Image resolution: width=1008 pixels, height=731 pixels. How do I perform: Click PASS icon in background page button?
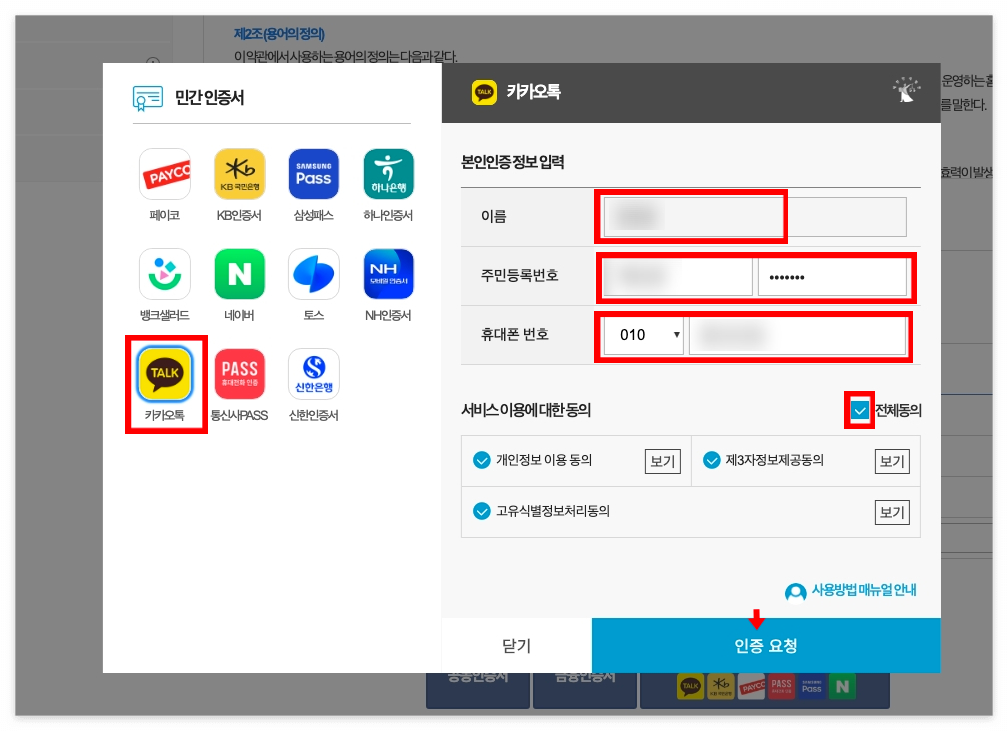[781, 687]
